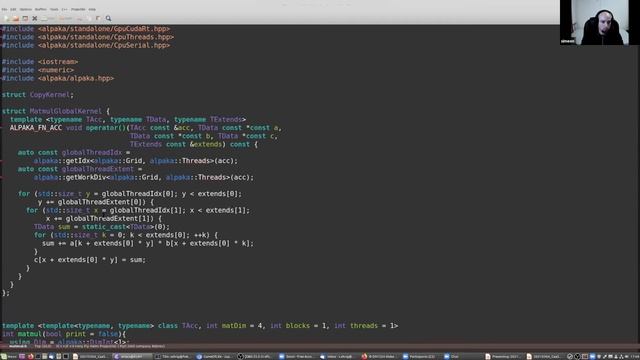Open the Tools menu
Screen dimensions: 640x360
(54, 9)
